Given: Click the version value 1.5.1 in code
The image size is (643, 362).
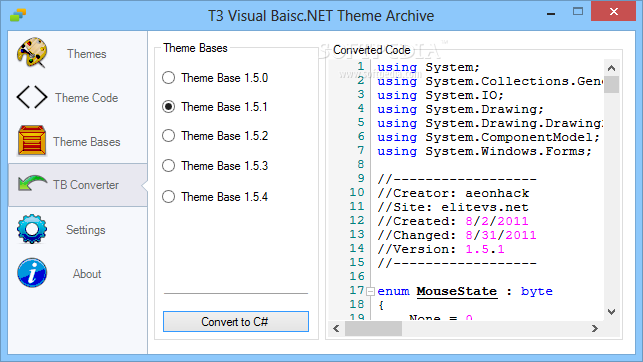Looking at the screenshot, I should click(x=485, y=249).
